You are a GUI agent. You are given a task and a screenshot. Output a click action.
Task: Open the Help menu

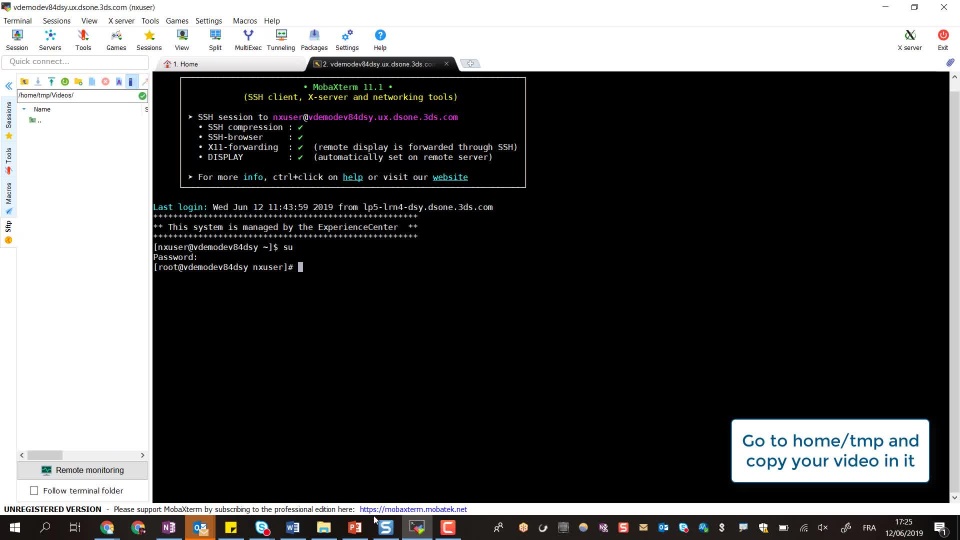(x=272, y=21)
